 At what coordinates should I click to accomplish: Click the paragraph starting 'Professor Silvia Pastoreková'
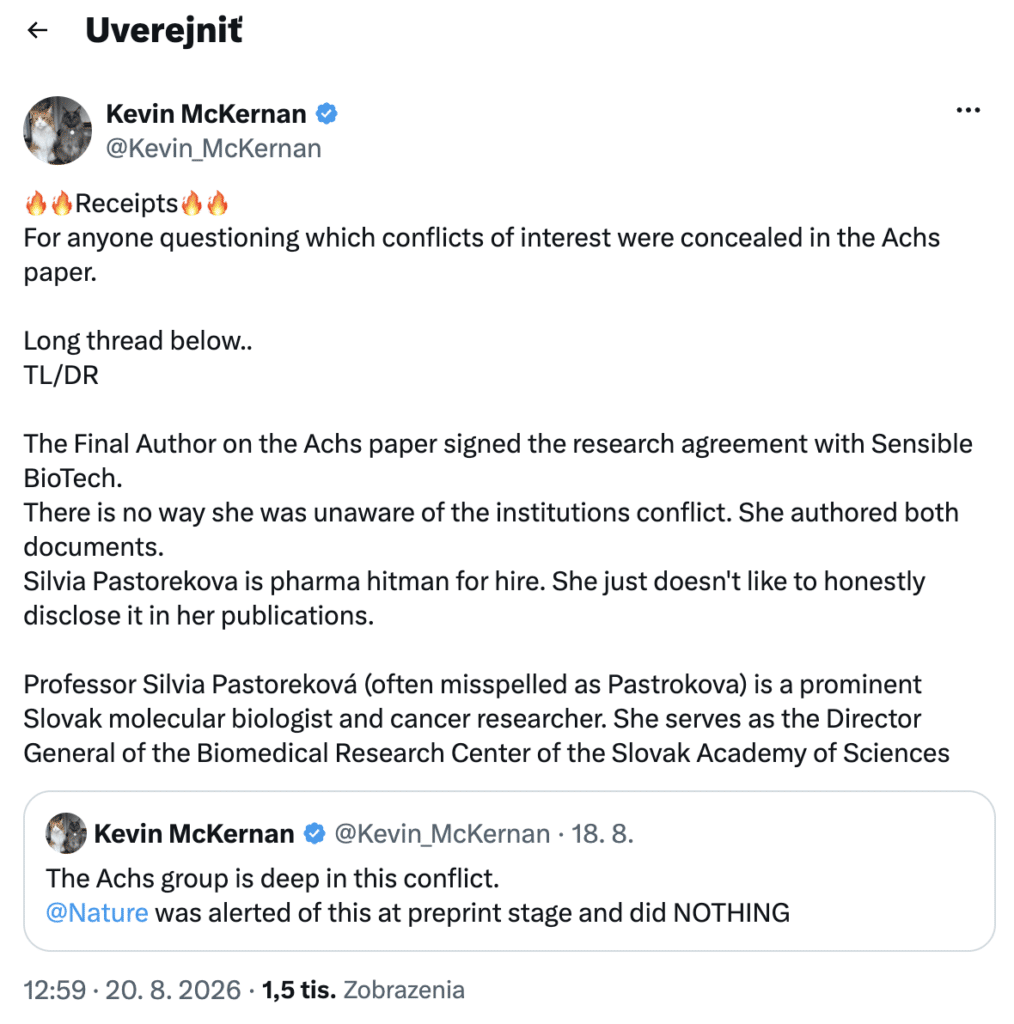pyautogui.click(x=486, y=718)
